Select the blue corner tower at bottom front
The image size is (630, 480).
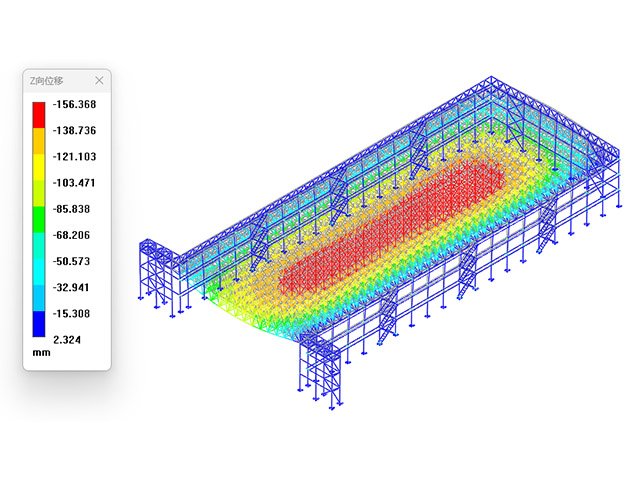click(x=320, y=365)
